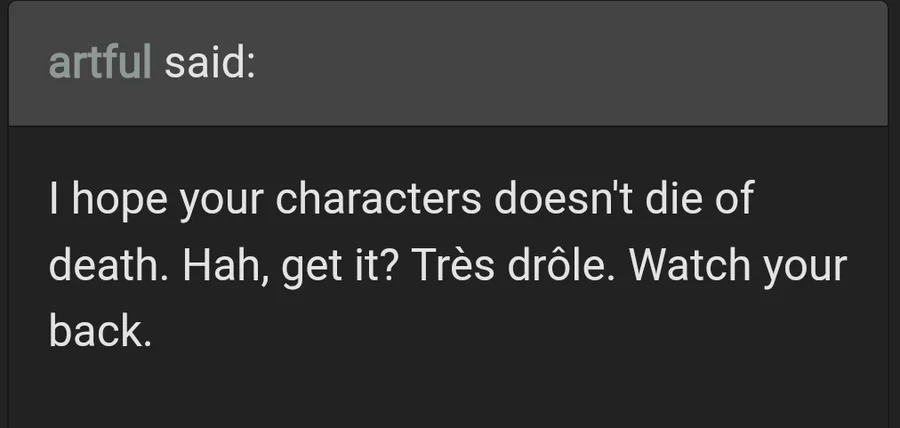The height and width of the screenshot is (428, 900).
Task: Click empty quote body area below "back."
Action: click(x=448, y=390)
